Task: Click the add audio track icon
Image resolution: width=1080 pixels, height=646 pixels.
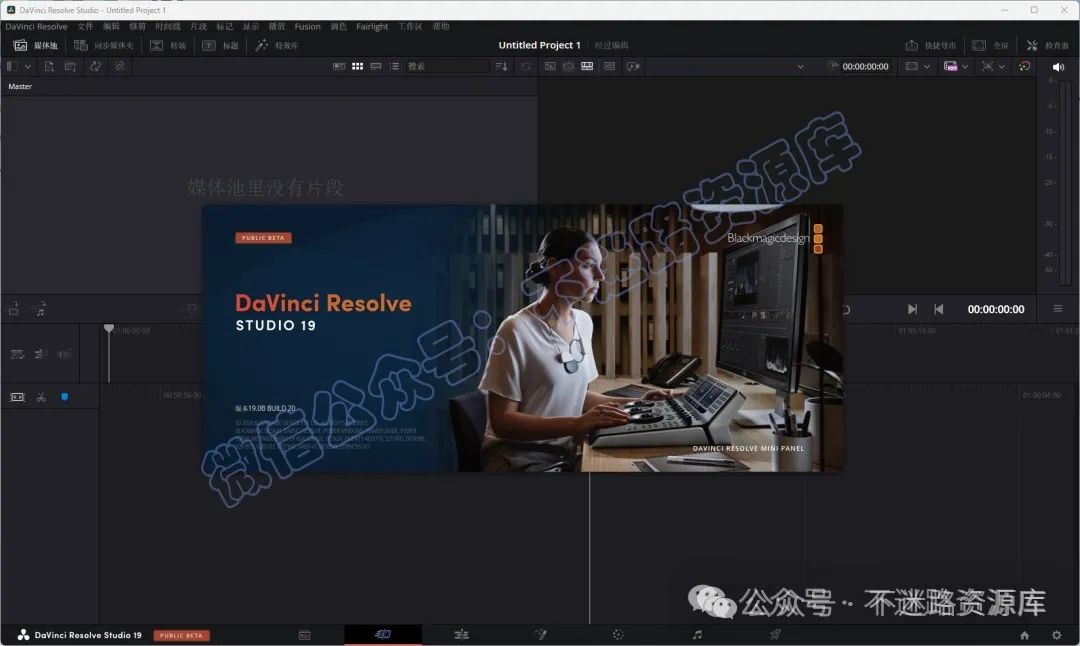Action: point(40,309)
